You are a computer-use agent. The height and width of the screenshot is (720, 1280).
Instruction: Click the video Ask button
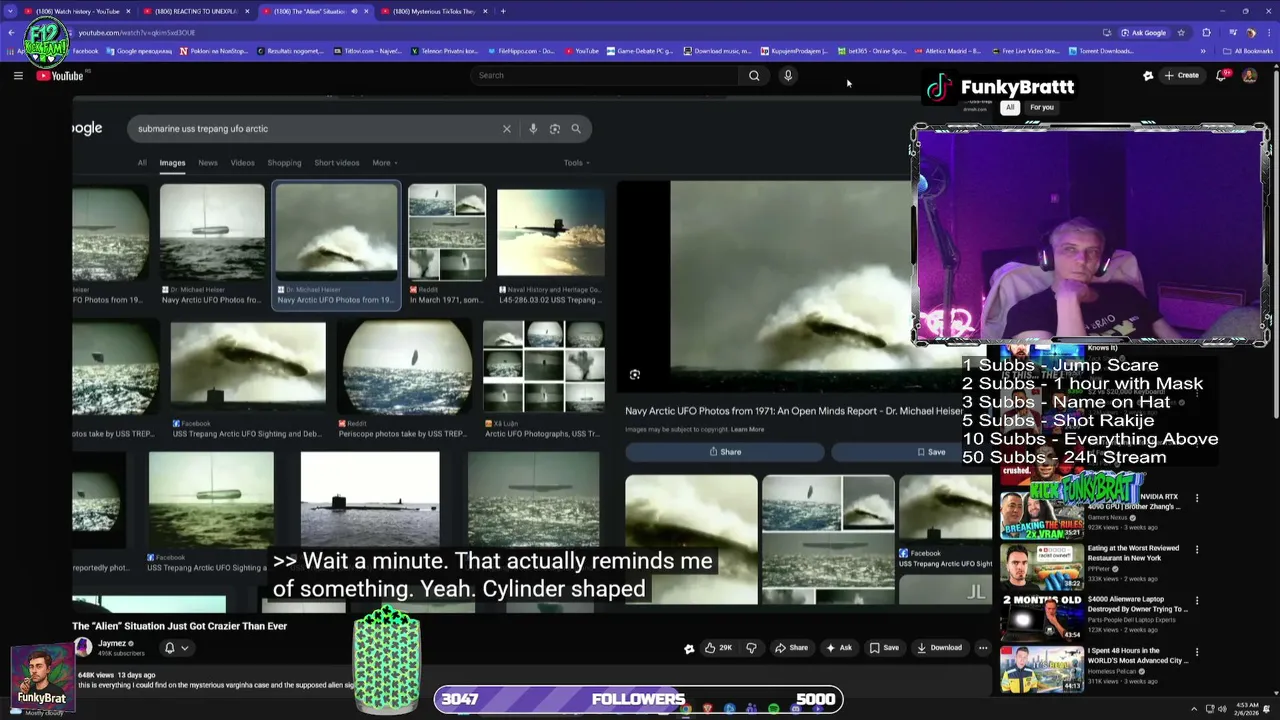[x=839, y=648]
